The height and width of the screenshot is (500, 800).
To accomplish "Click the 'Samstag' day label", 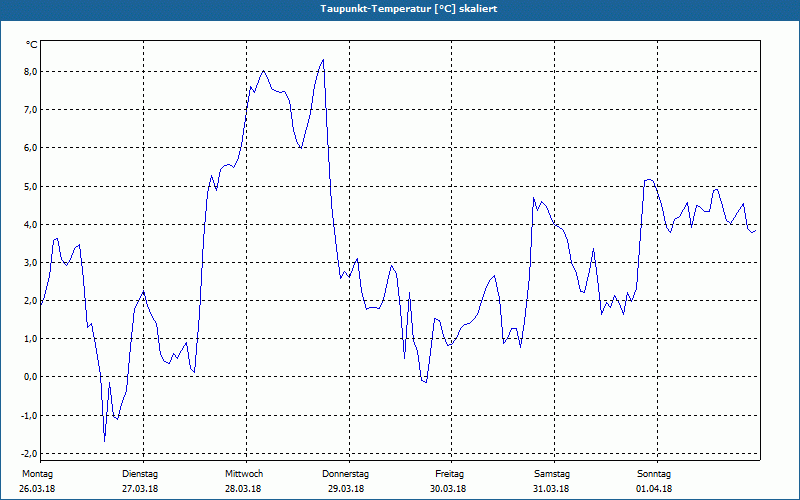I will click(552, 474).
